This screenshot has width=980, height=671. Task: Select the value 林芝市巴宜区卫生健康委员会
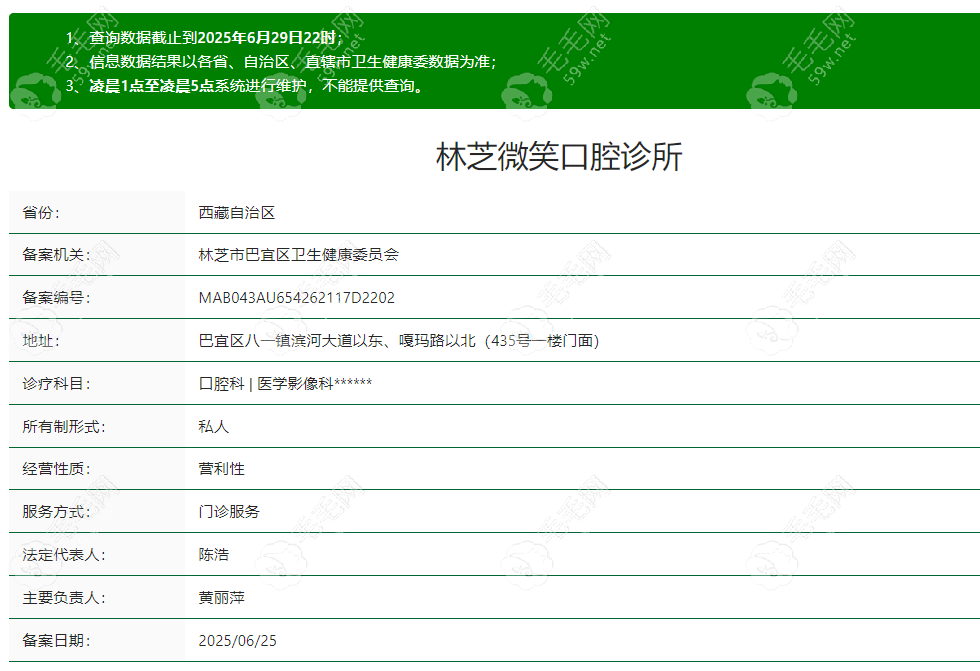(299, 254)
